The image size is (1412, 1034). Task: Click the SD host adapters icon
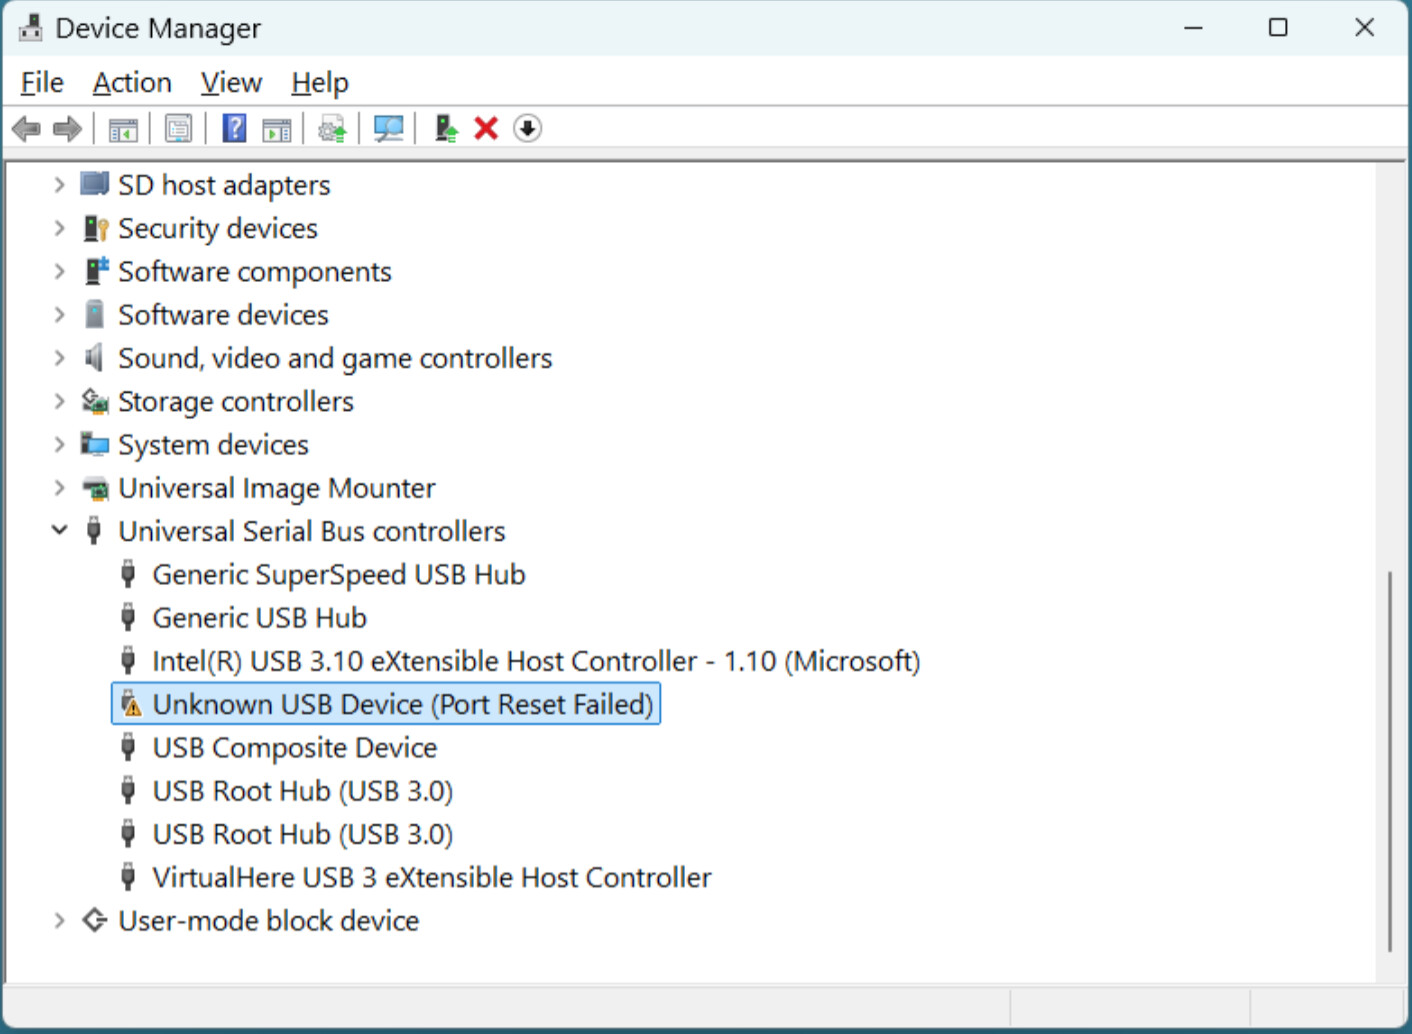(94, 184)
